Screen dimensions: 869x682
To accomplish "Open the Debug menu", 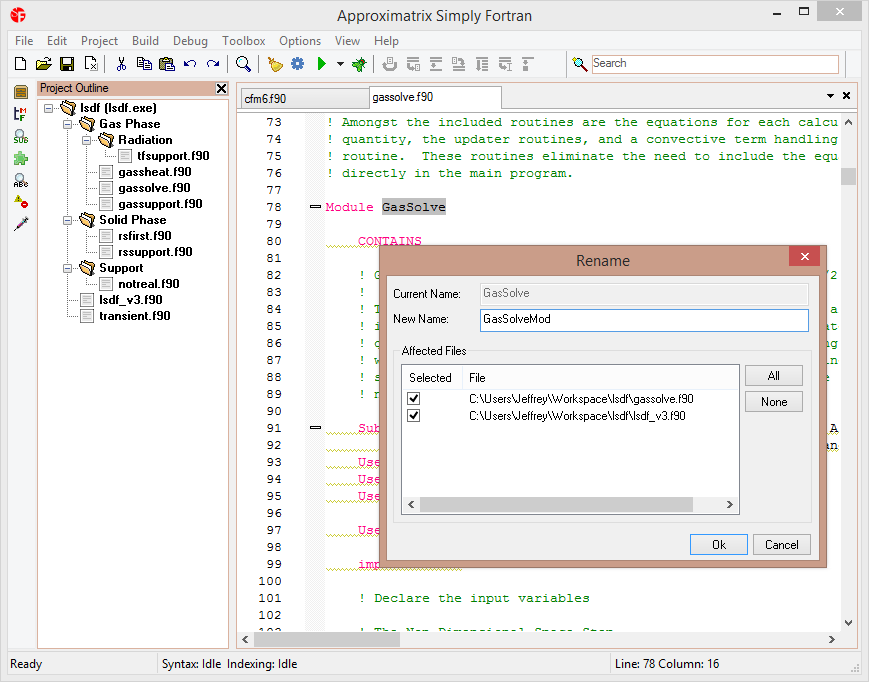I will pyautogui.click(x=190, y=41).
